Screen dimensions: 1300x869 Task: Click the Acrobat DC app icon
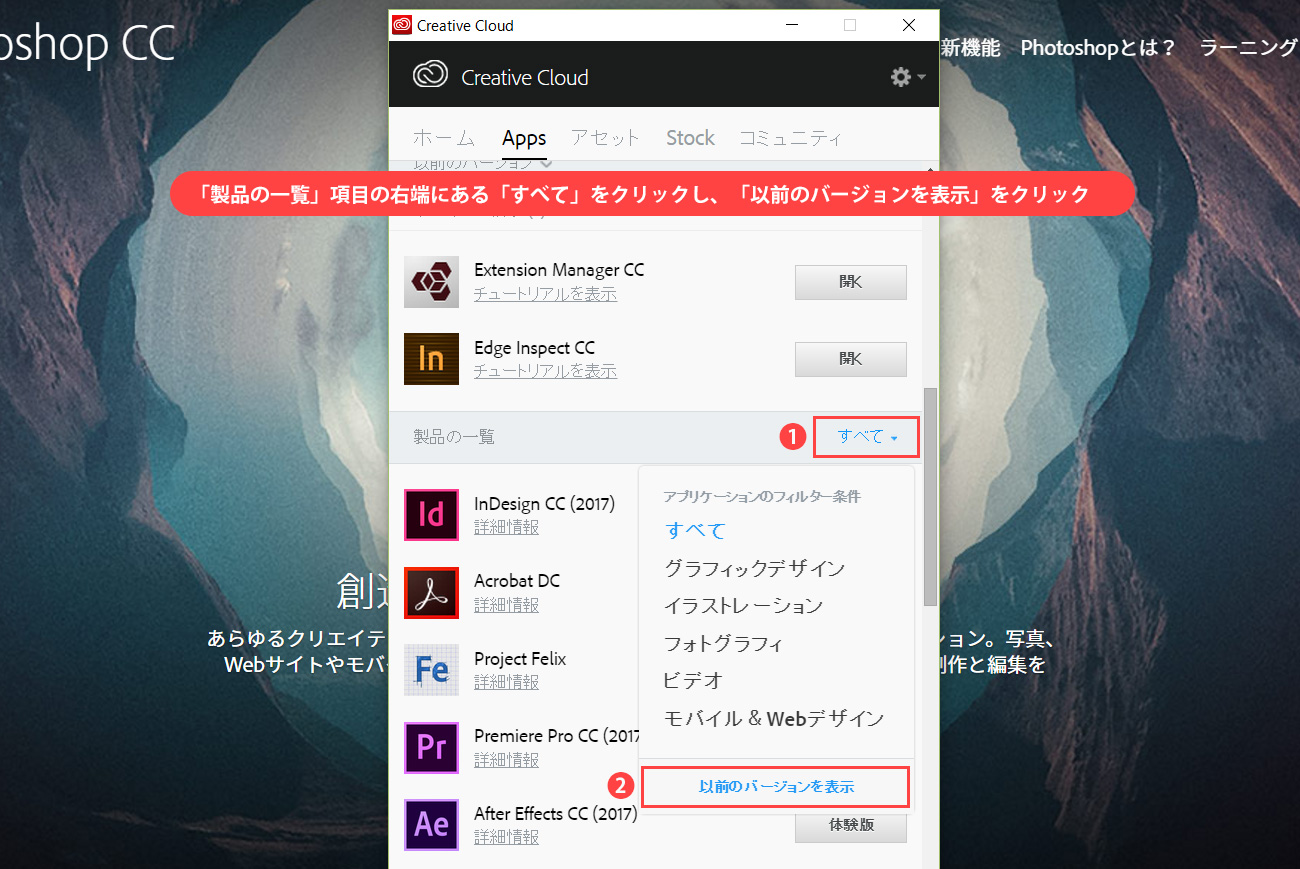click(x=431, y=592)
